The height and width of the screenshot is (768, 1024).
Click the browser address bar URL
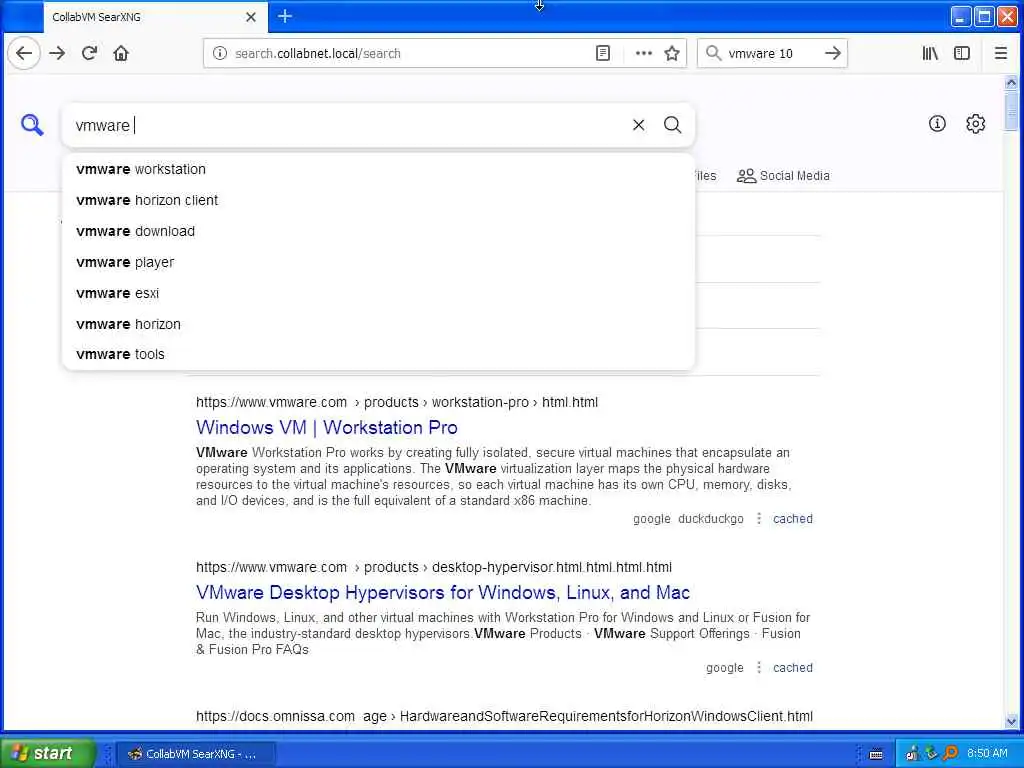point(411,54)
